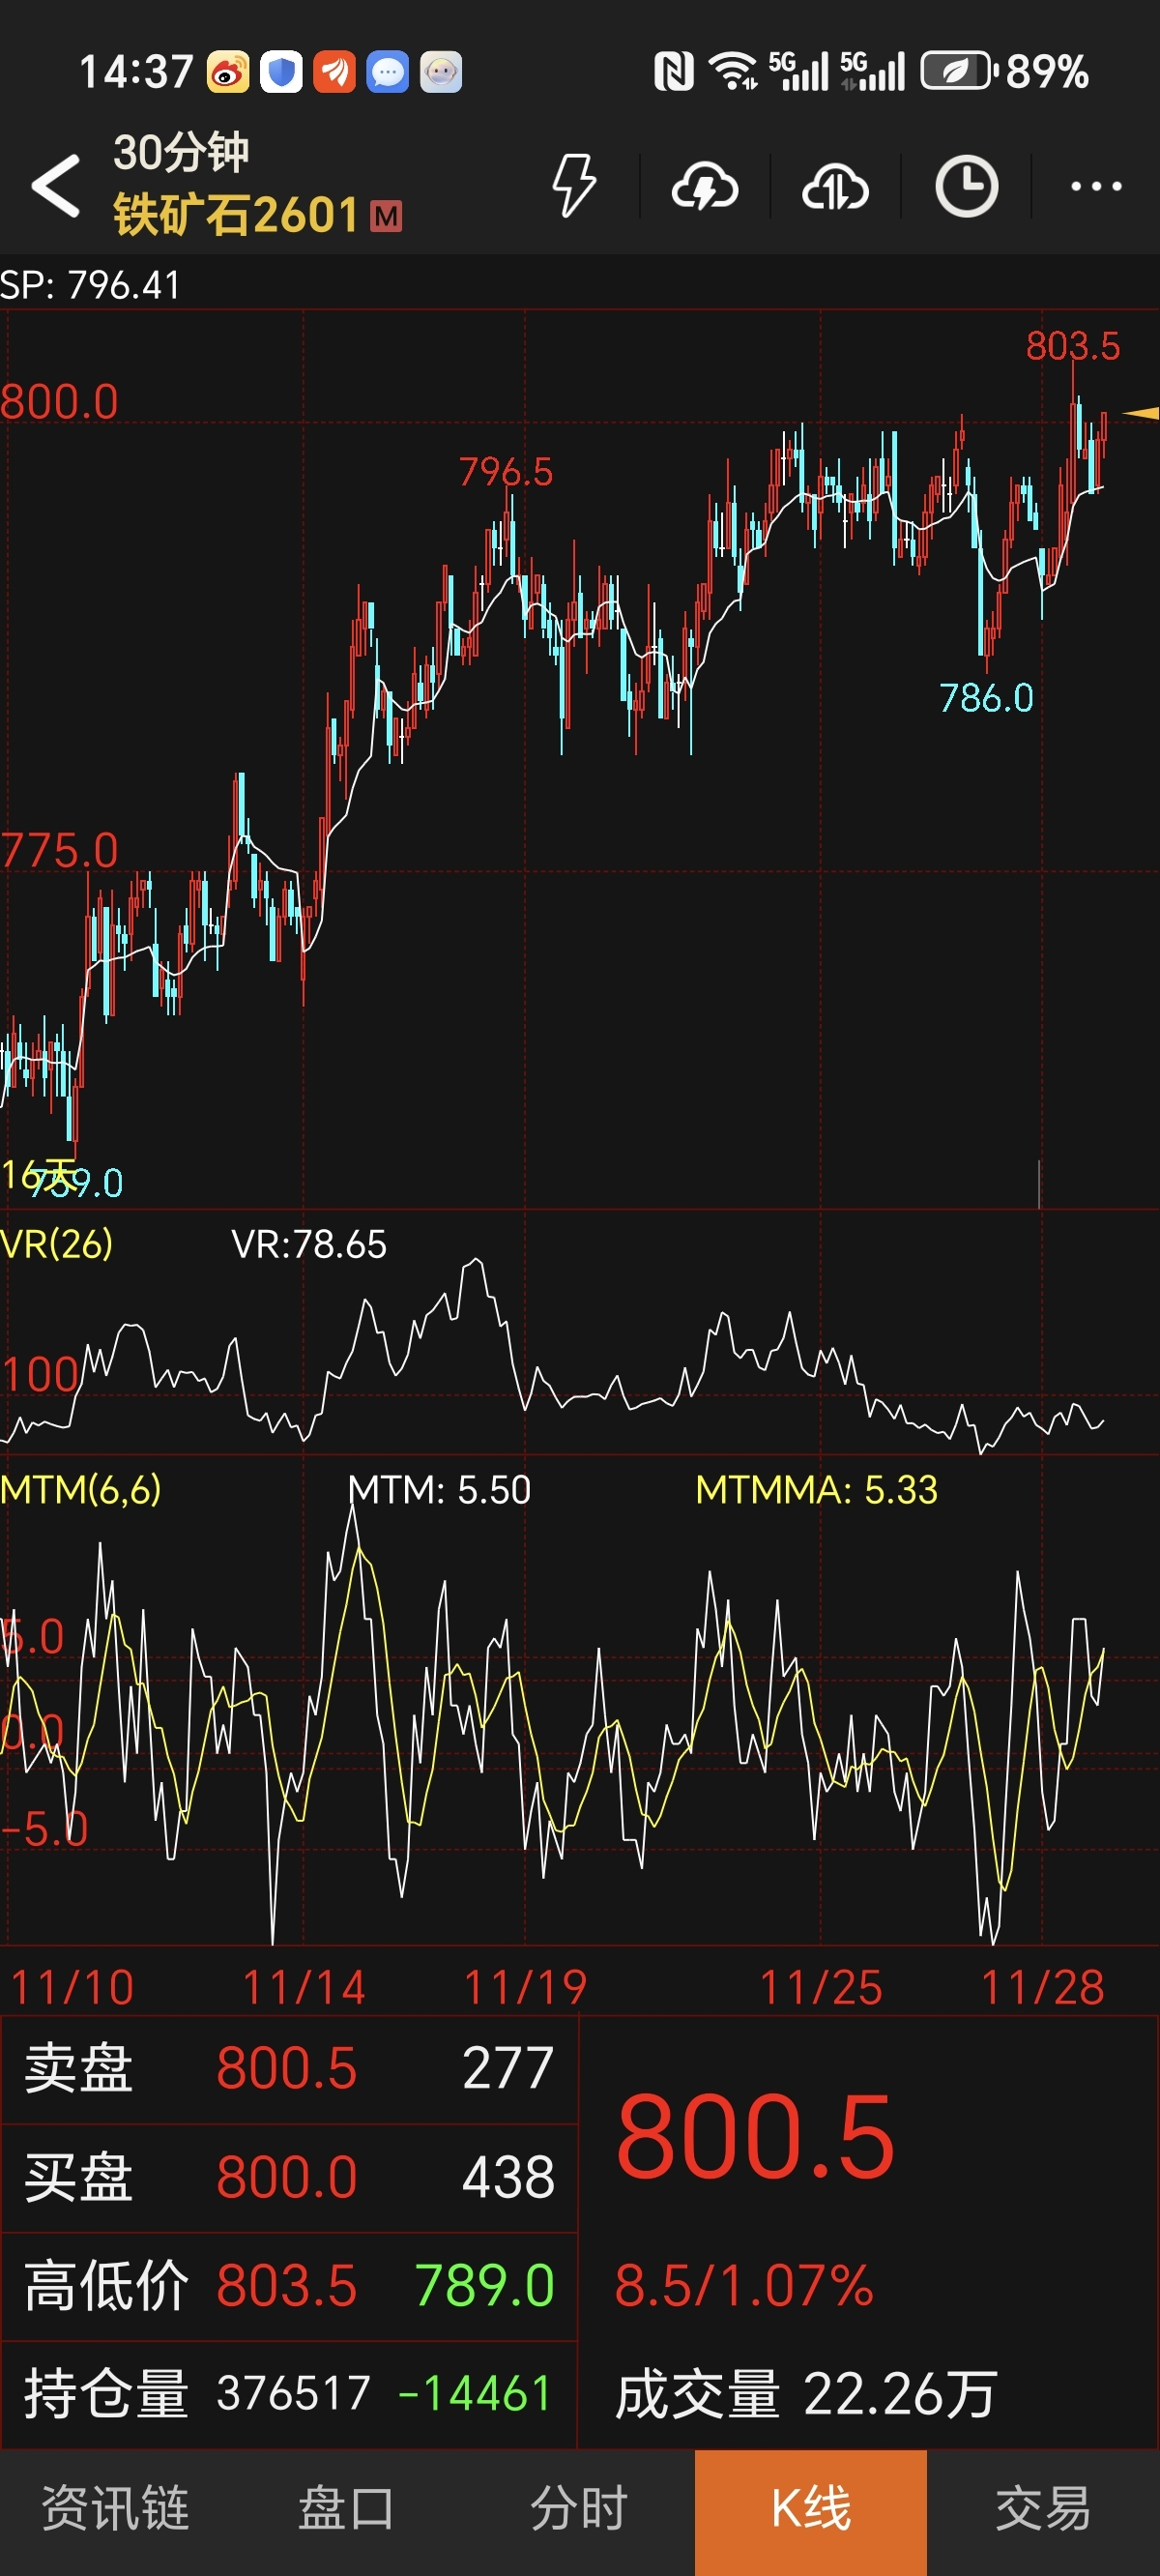Tap the position change -14461

(x=475, y=2394)
